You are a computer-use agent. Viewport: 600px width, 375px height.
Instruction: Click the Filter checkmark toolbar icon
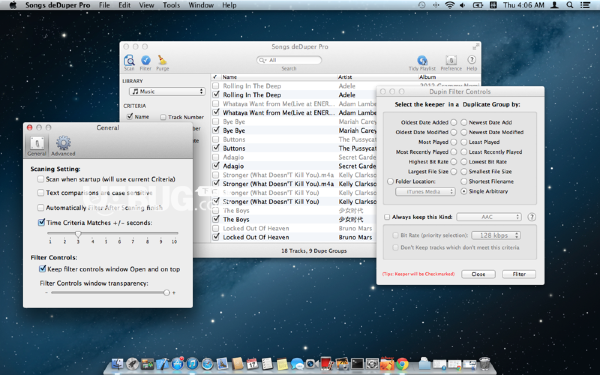click(146, 60)
